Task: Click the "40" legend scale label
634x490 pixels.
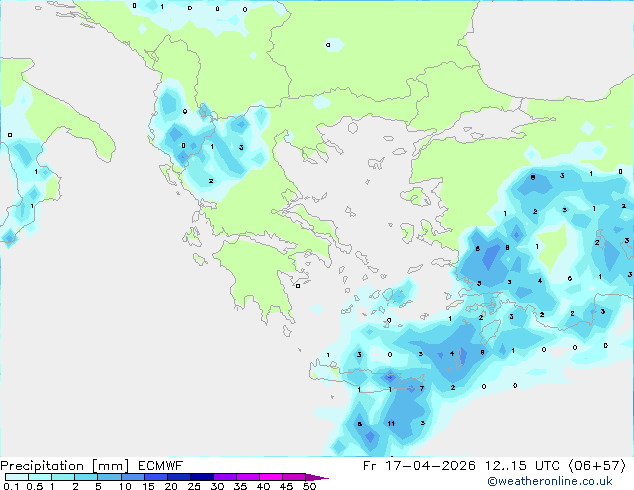Action: click(263, 486)
